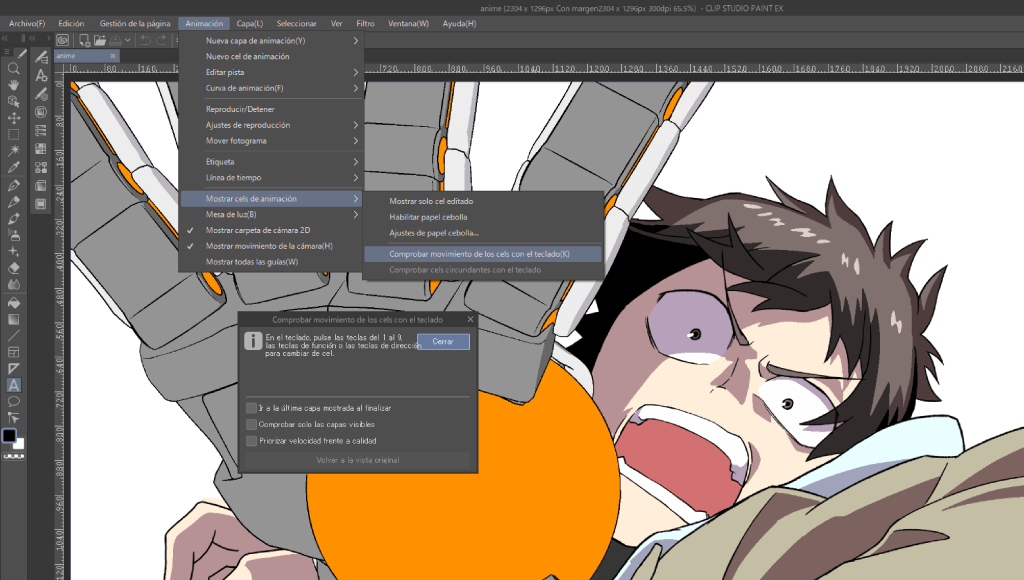1024x580 pixels.
Task: Click the Undo arrow in command bar
Action: click(146, 40)
